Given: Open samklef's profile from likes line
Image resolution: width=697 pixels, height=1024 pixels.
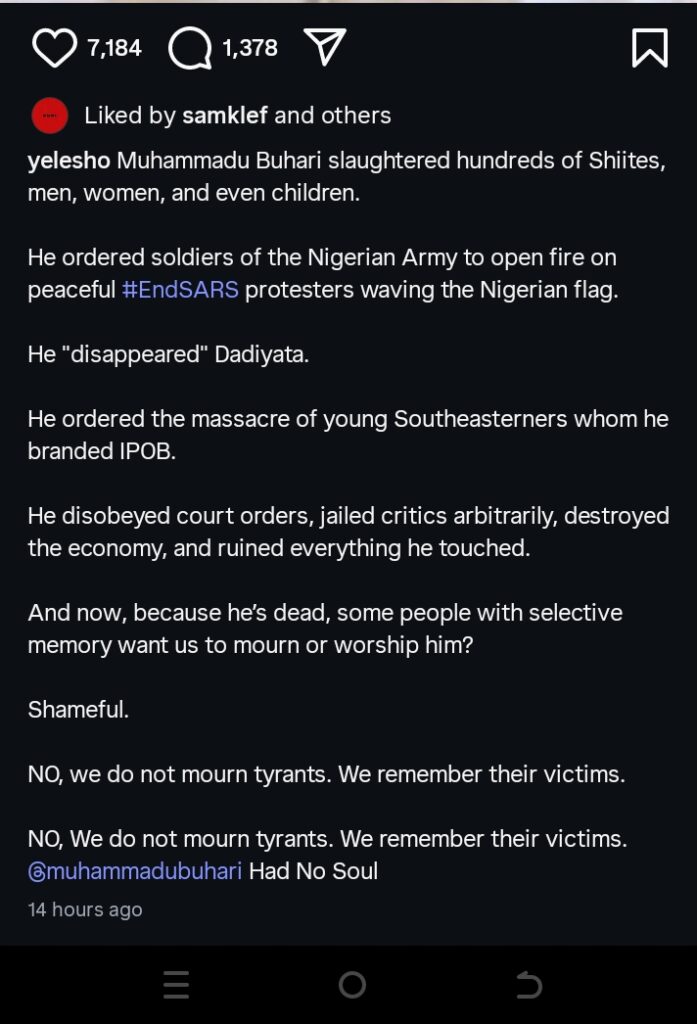Looking at the screenshot, I should [225, 116].
